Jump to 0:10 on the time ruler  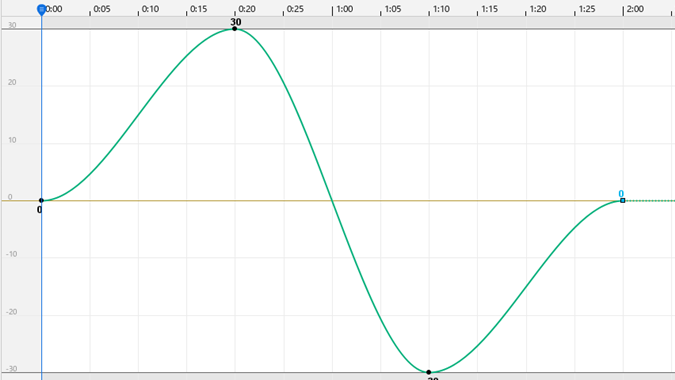150,9
